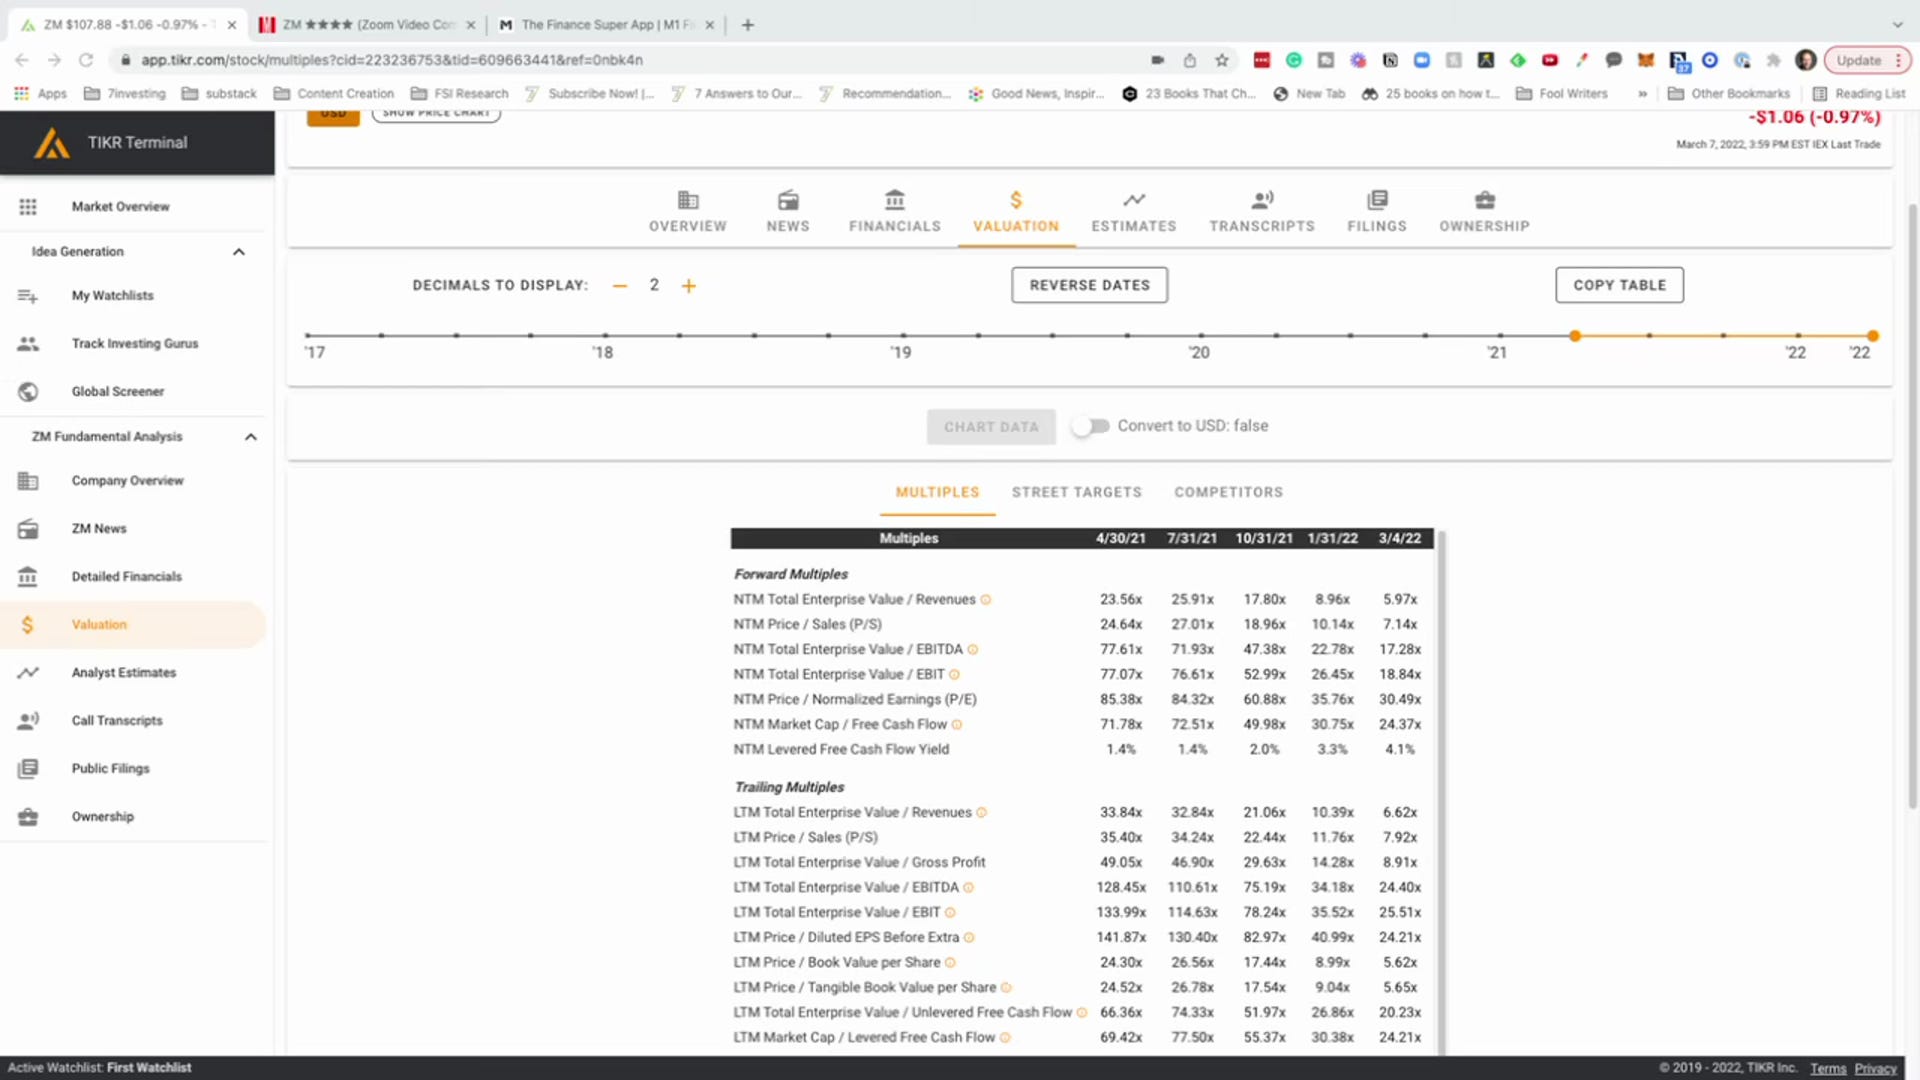The width and height of the screenshot is (1920, 1080).
Task: Click Analyst Estimates trend-line icon
Action: point(28,673)
